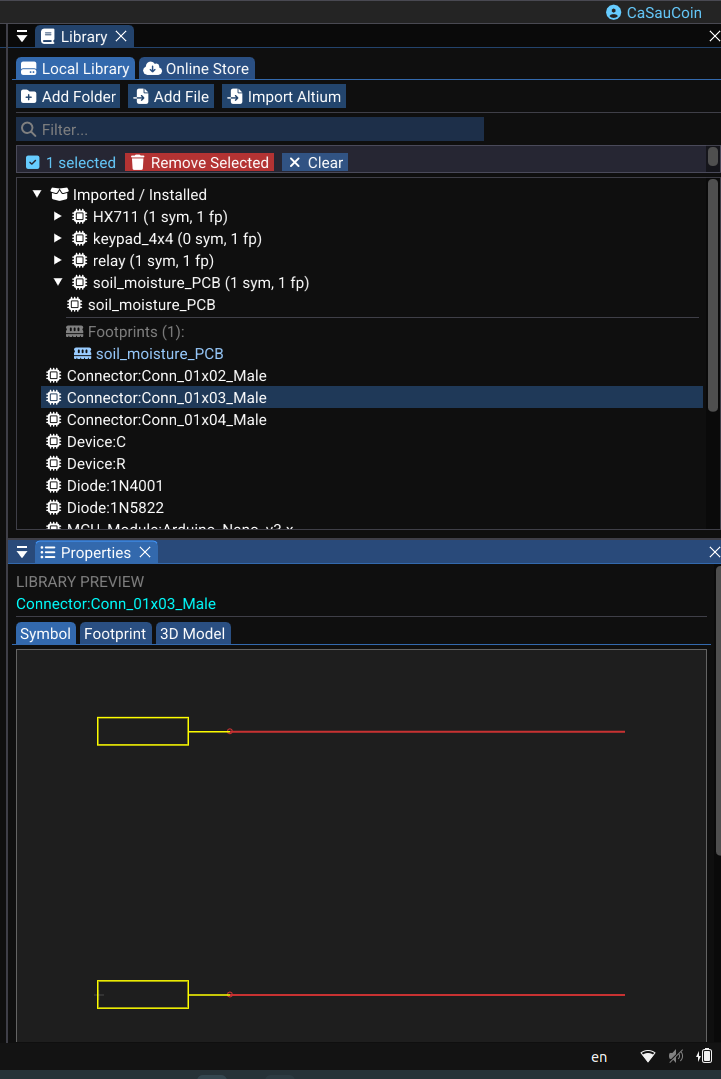Expand the keypad_4x4 library entry

(58, 239)
